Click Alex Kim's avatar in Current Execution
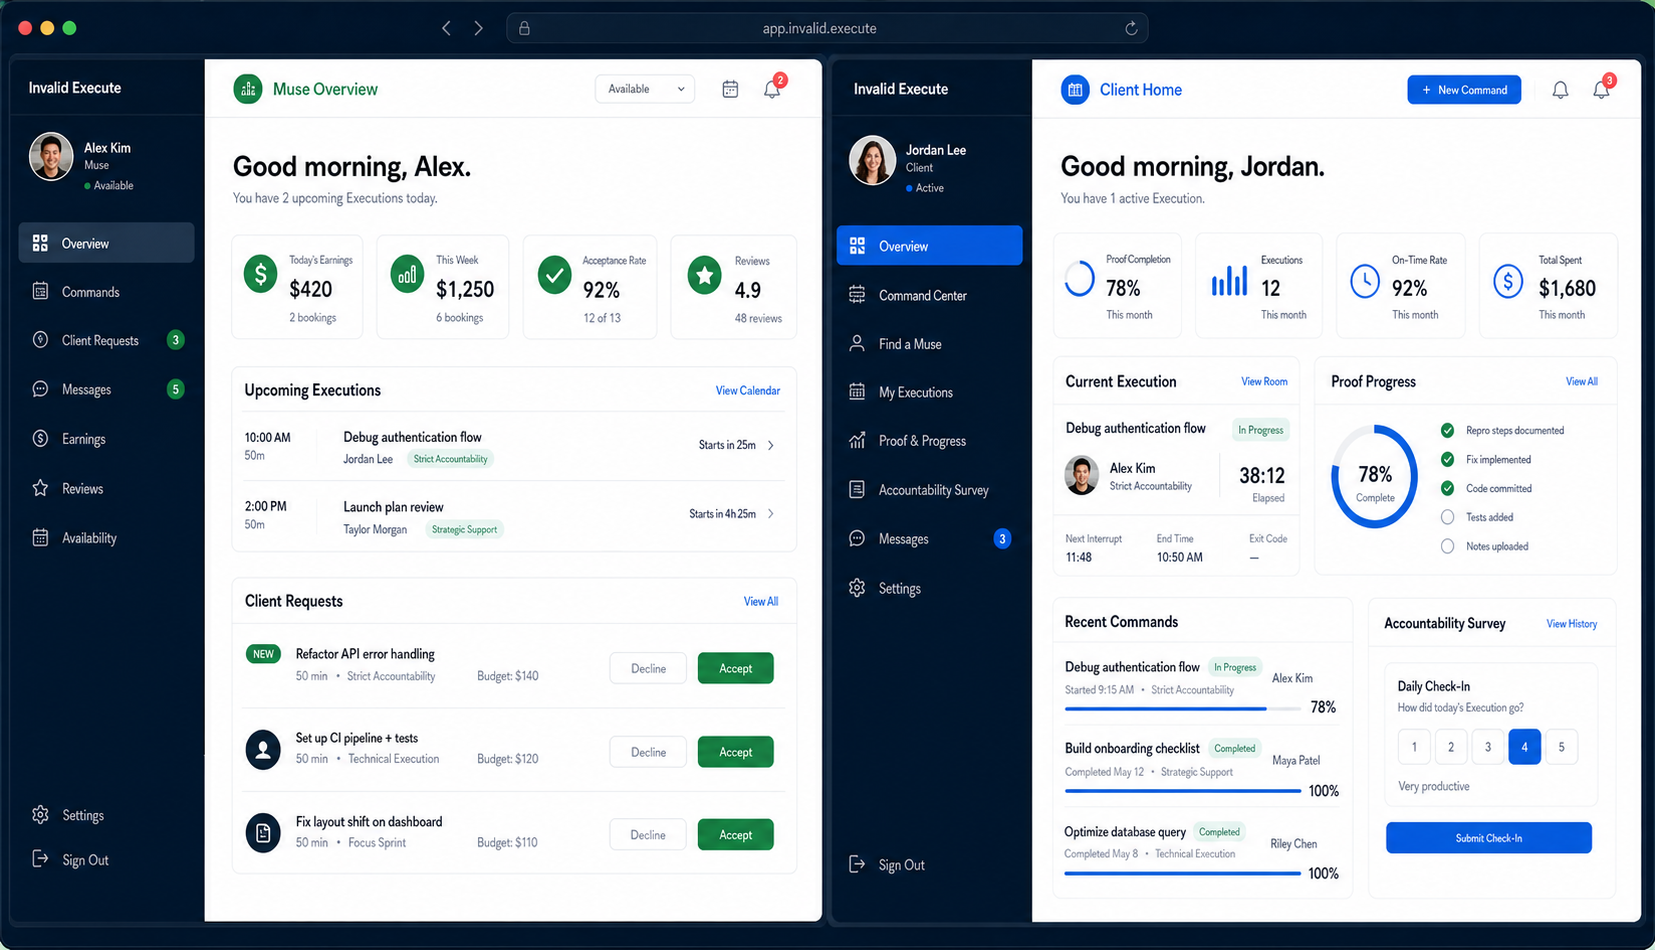 tap(1082, 475)
